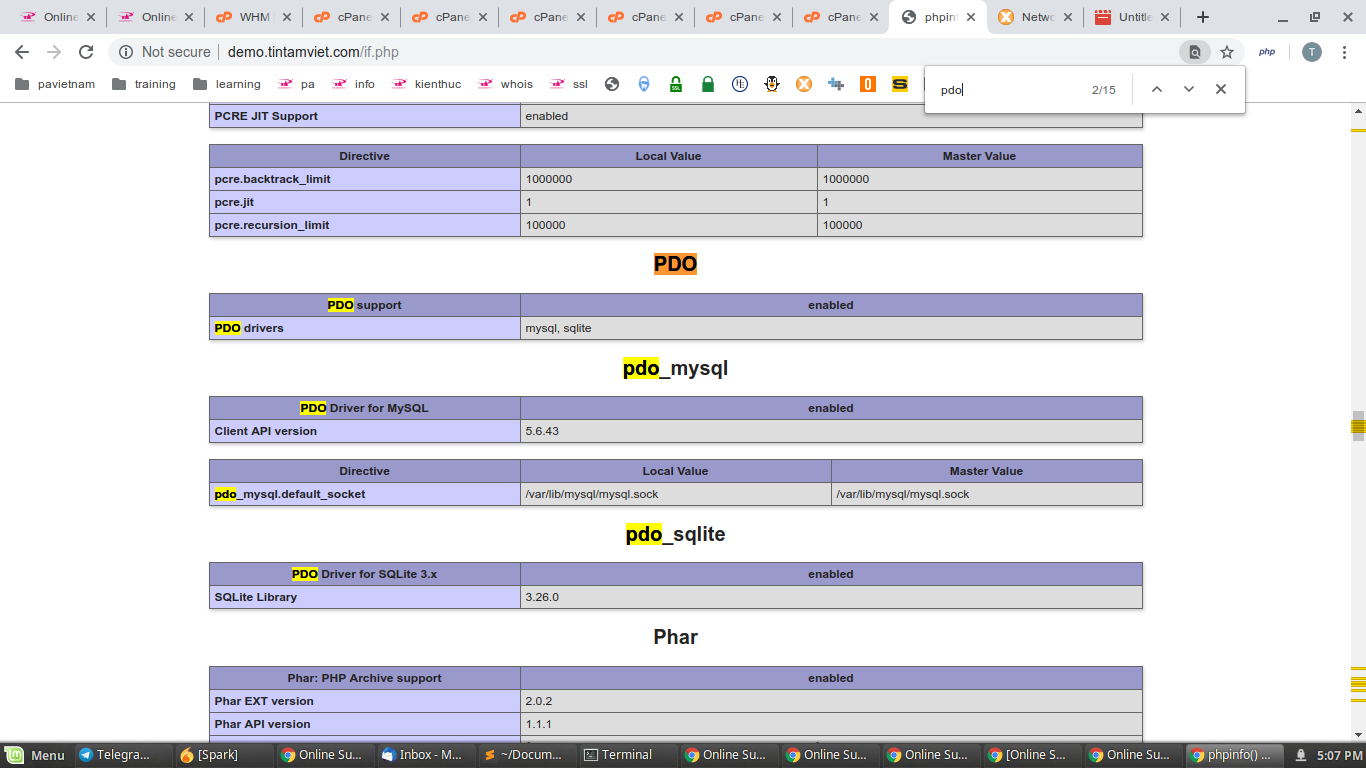
Task: Click the pdo_sqlite section heading
Action: [x=675, y=534]
